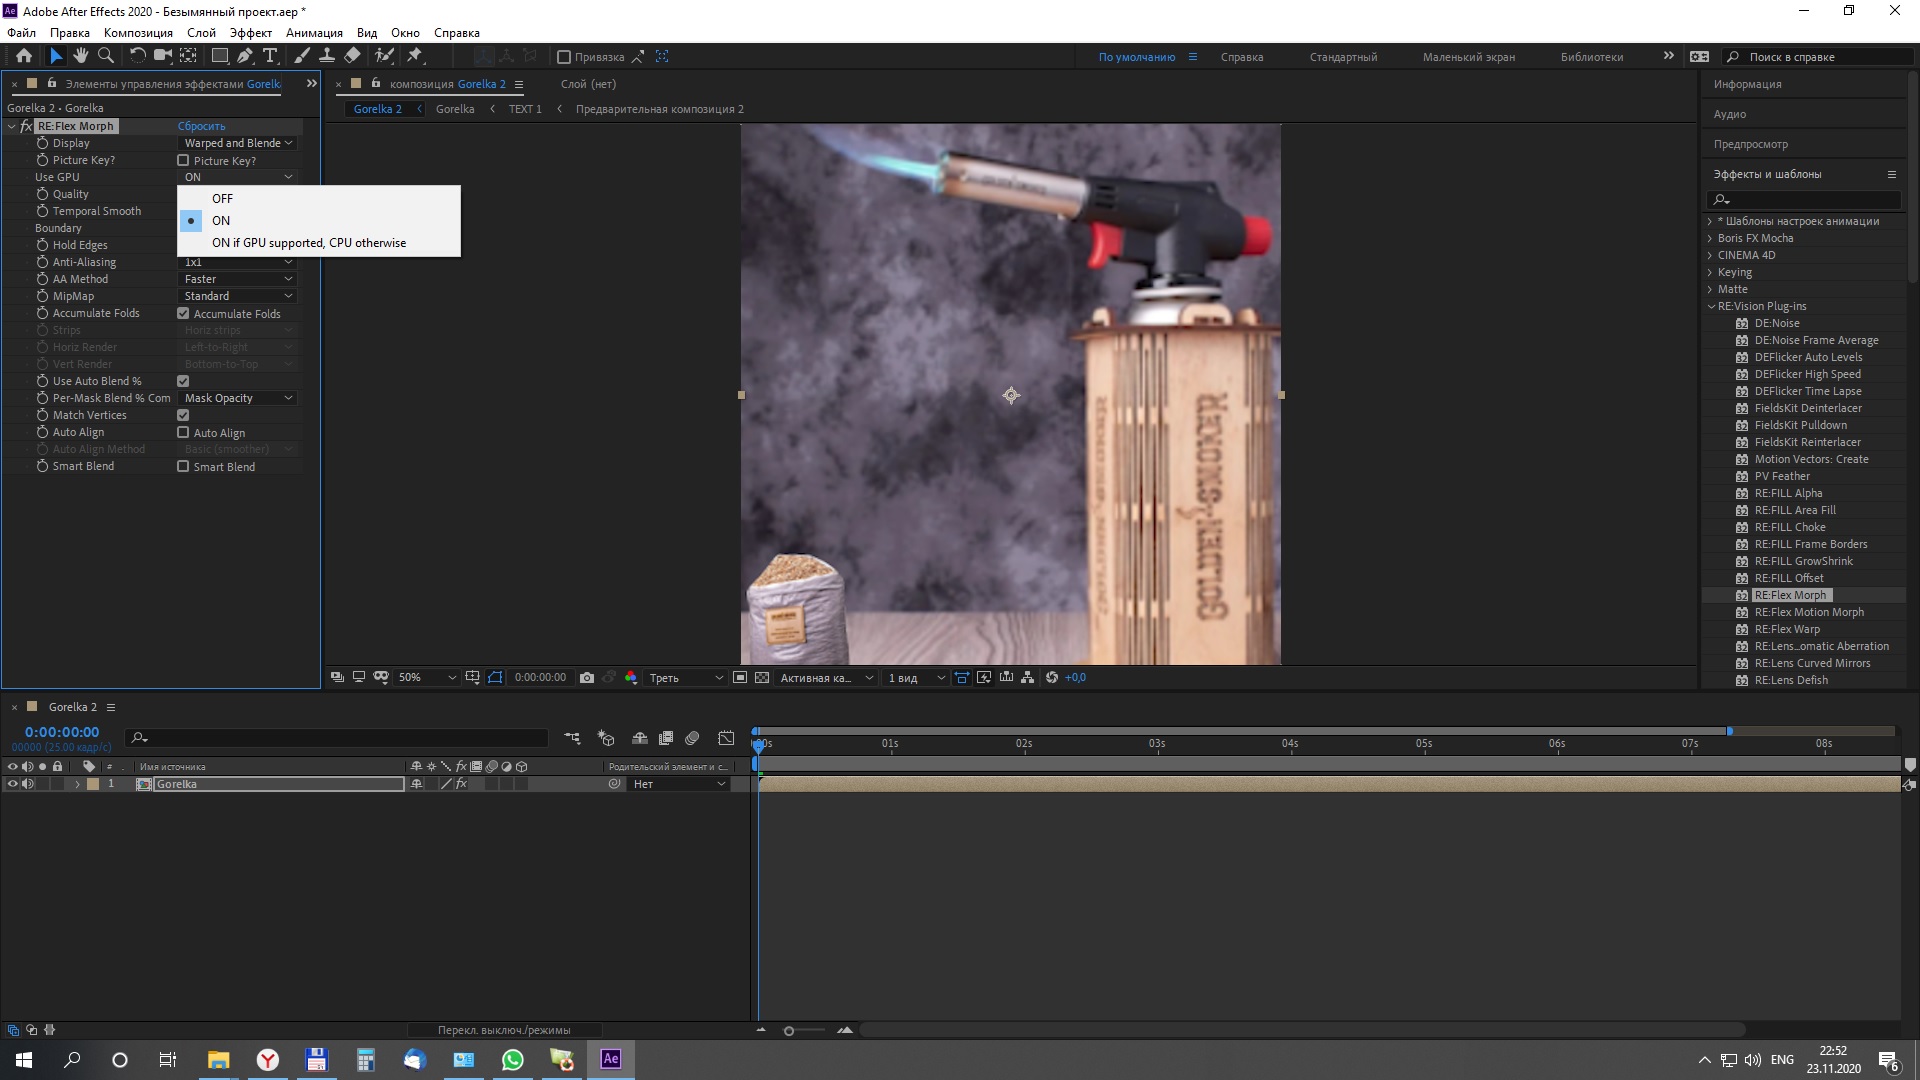
Task: Click the reset exposure icon
Action: point(1052,677)
